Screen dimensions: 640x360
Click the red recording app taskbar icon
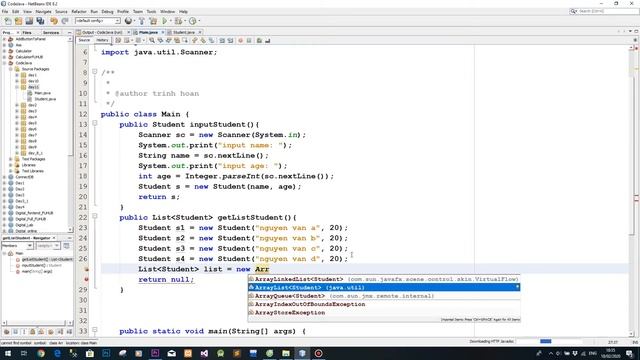[x=318, y=353]
